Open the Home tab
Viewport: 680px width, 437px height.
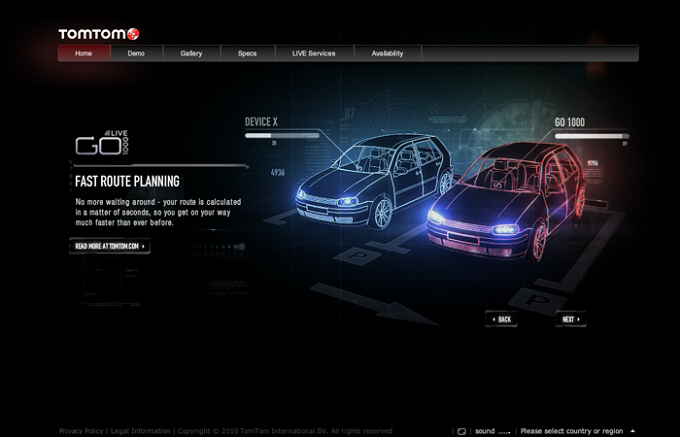coord(84,53)
